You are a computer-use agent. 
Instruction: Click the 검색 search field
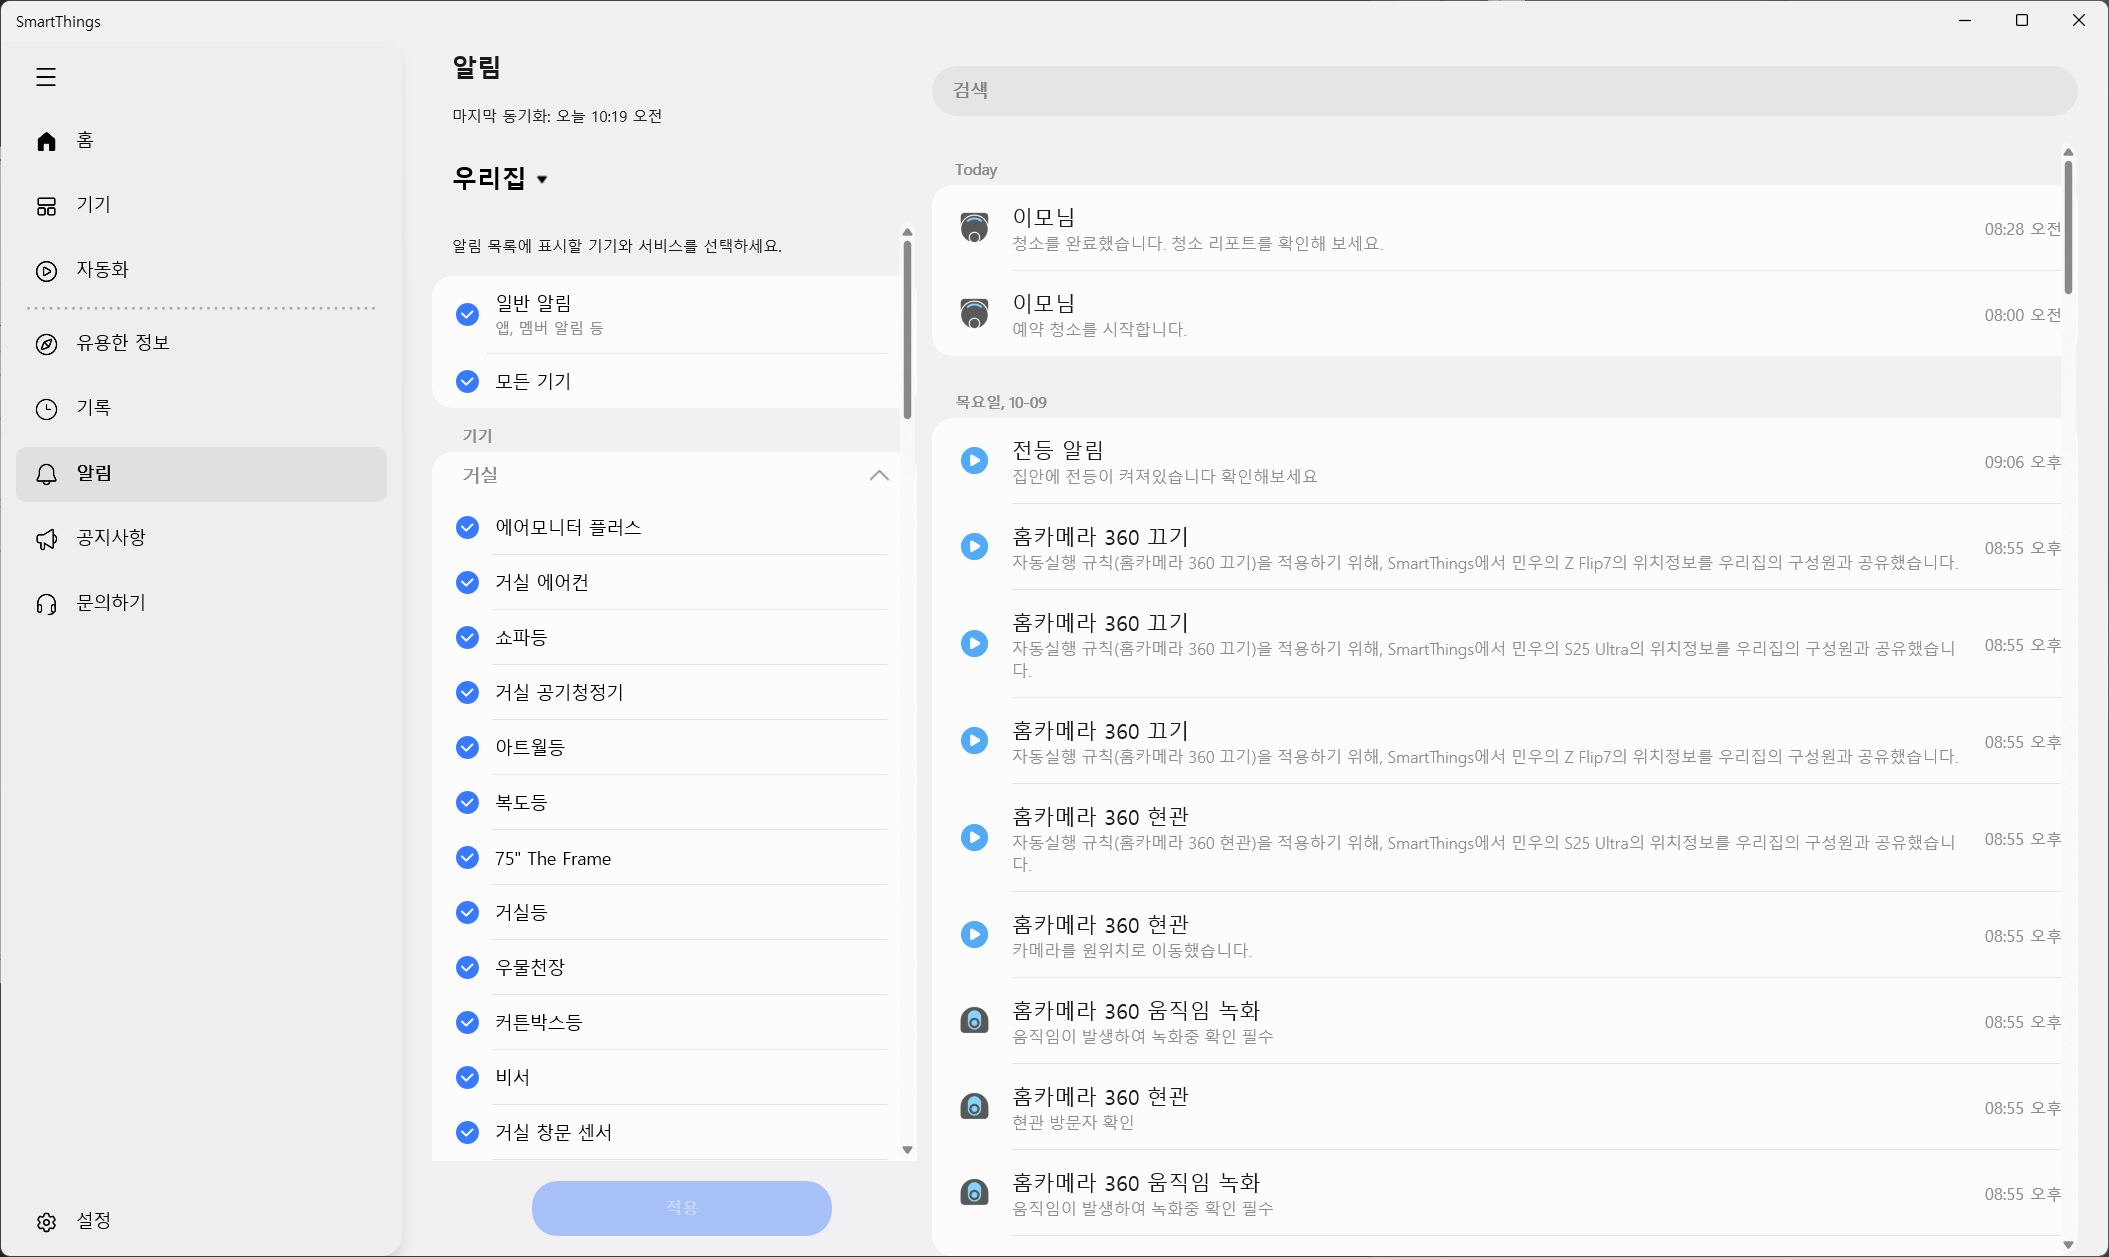pyautogui.click(x=1504, y=91)
